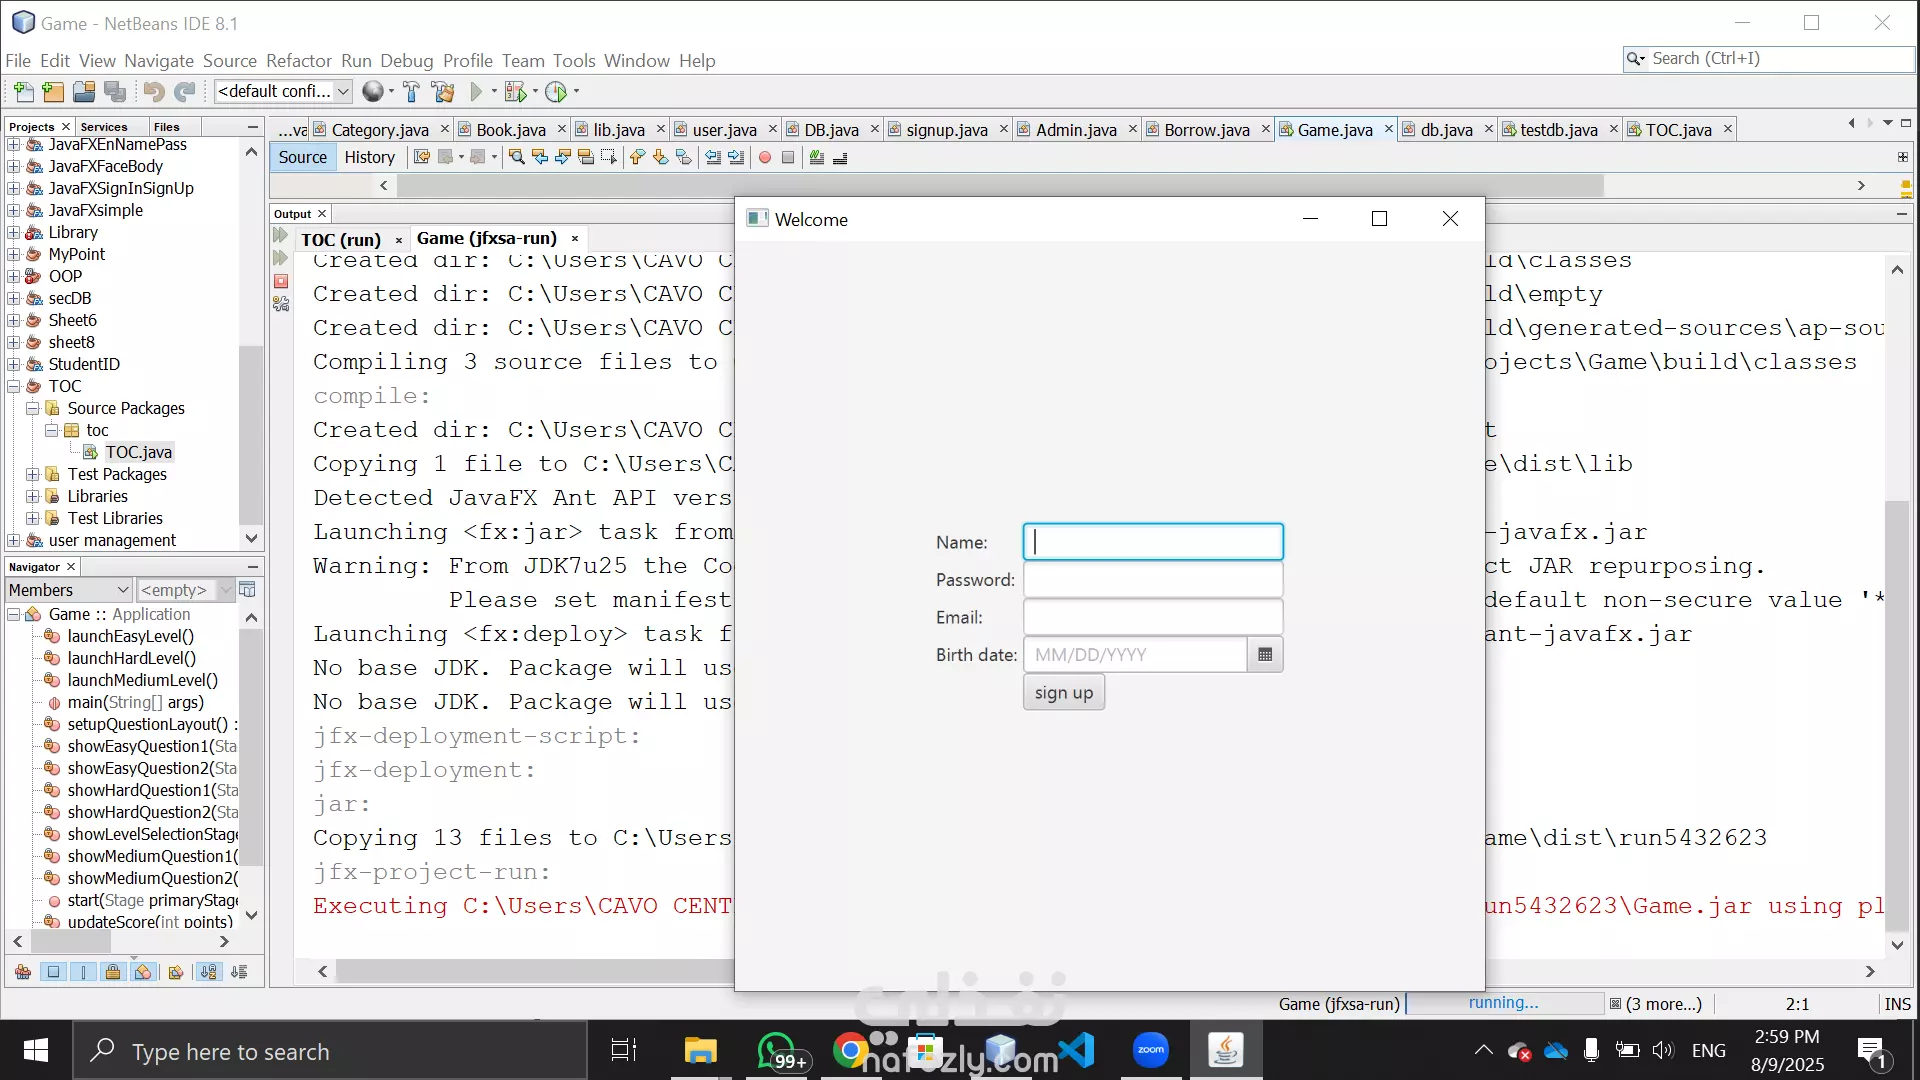The width and height of the screenshot is (1920, 1080).
Task: Open the Refactor menu
Action: coord(298,61)
